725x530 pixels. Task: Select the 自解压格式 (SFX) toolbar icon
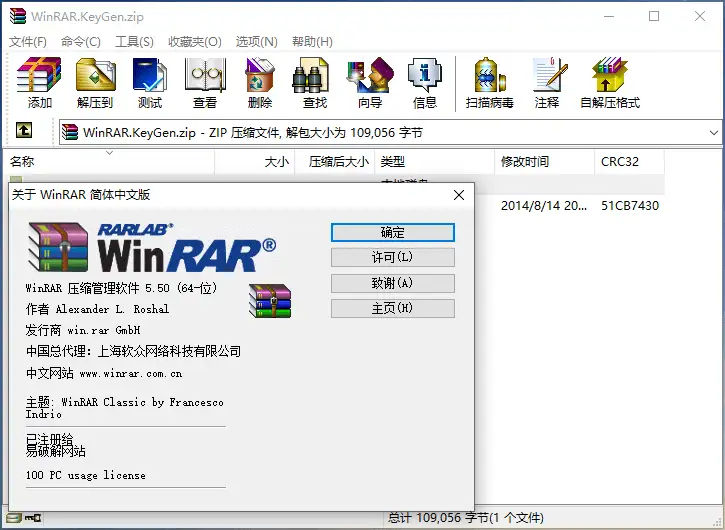[609, 82]
